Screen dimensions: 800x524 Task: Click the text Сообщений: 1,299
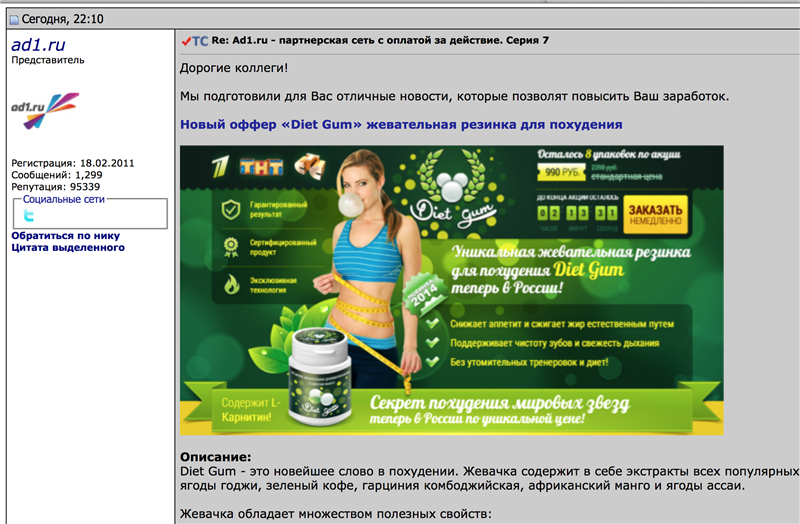point(57,175)
